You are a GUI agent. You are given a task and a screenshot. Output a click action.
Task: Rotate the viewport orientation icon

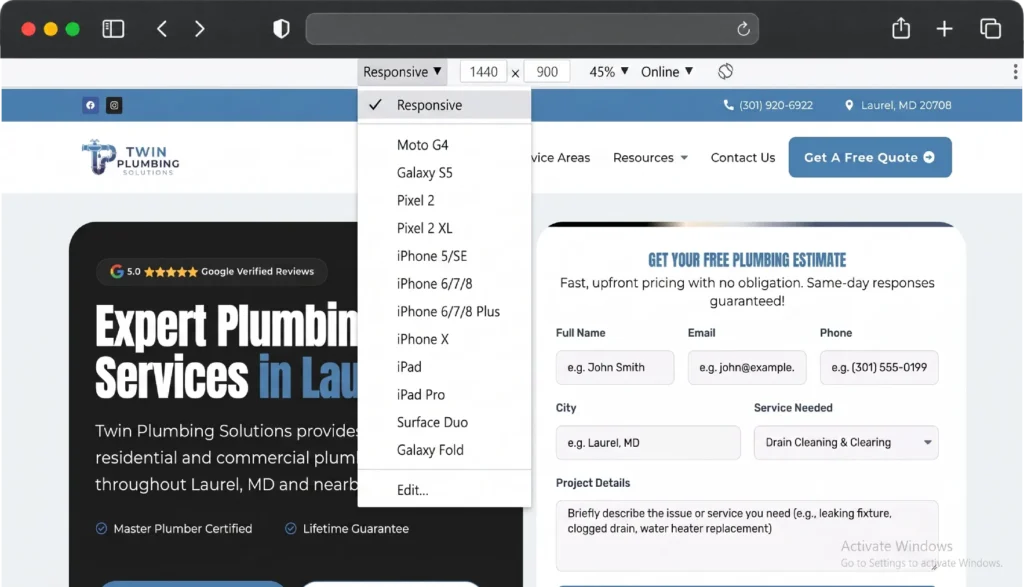(726, 71)
